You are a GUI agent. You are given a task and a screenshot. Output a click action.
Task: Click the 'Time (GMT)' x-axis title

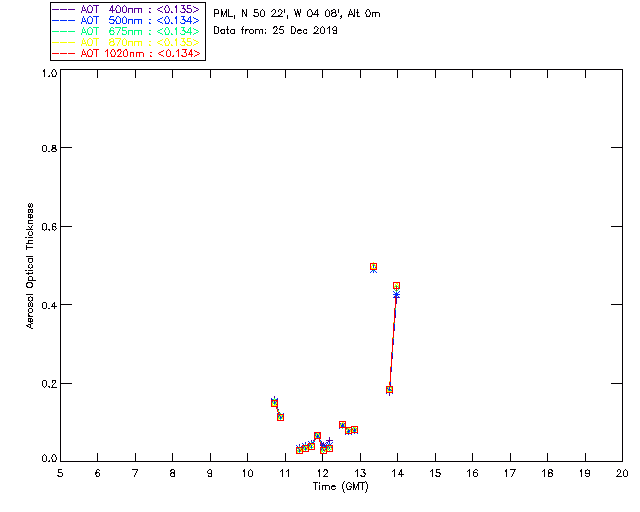[340, 487]
